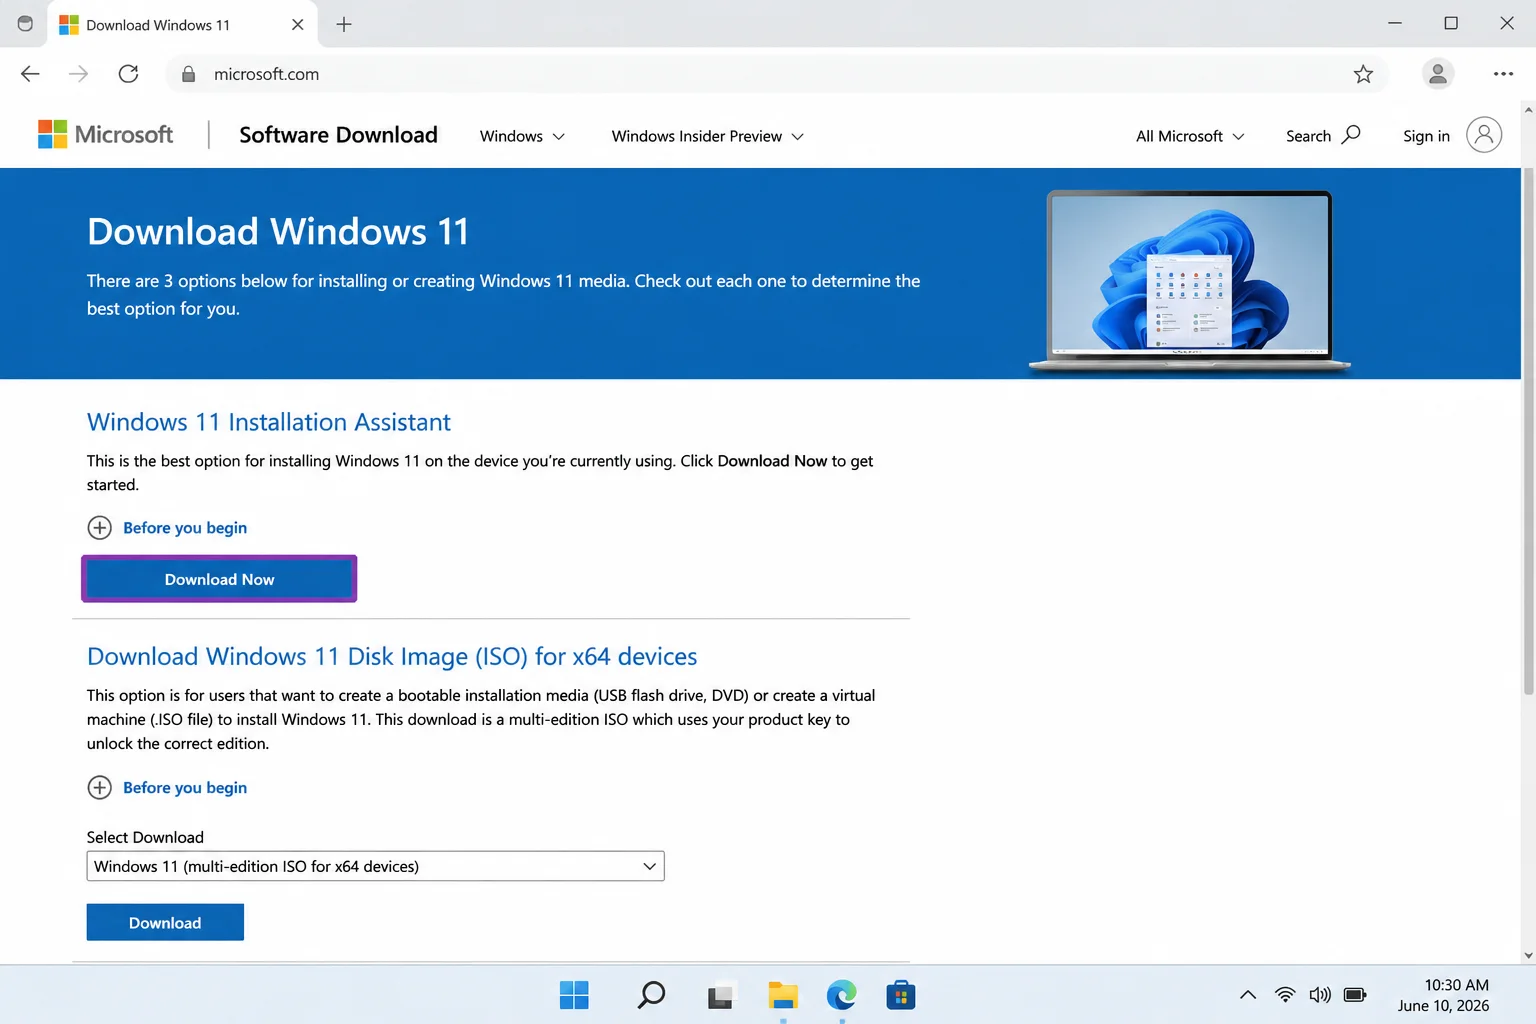Click Download Now button
1536x1024 pixels.
tap(219, 579)
